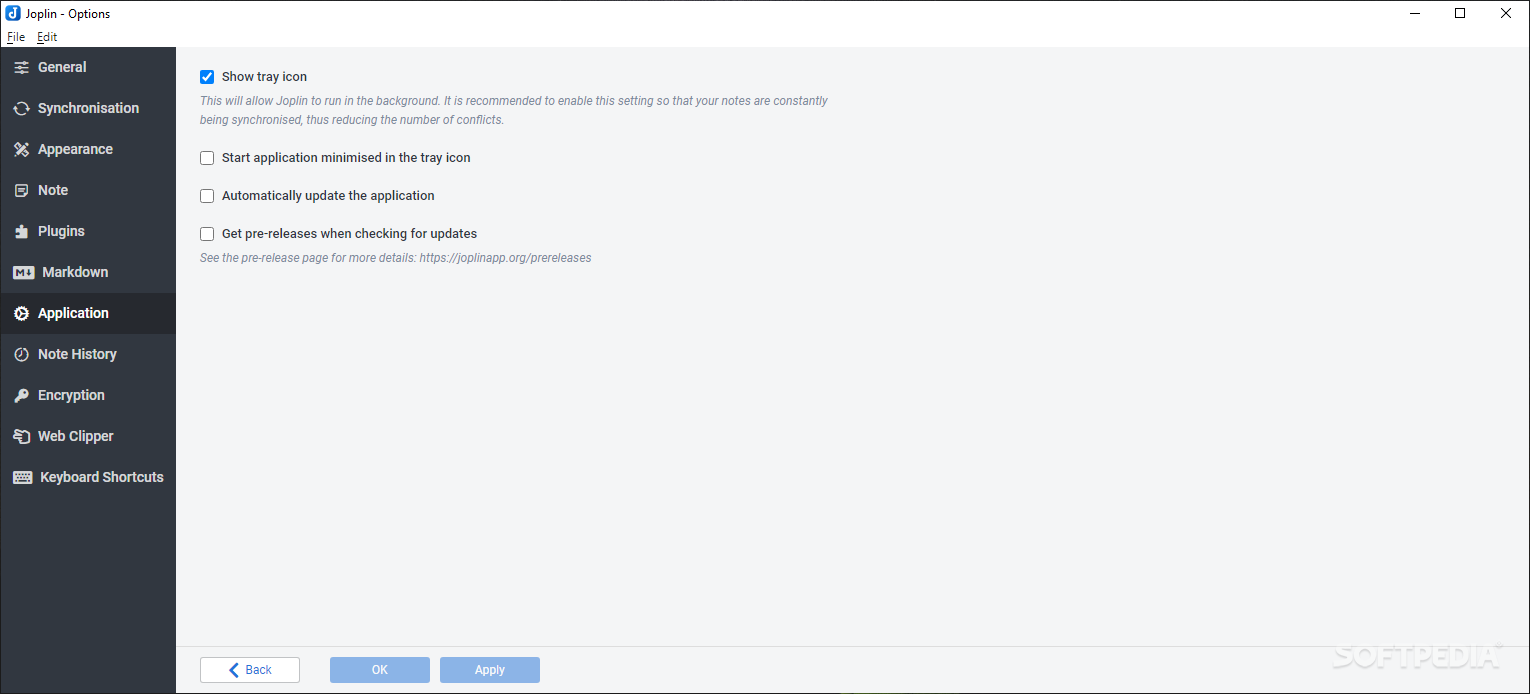Image resolution: width=1530 pixels, height=694 pixels.
Task: Go to Encryption settings
Action: [88, 395]
